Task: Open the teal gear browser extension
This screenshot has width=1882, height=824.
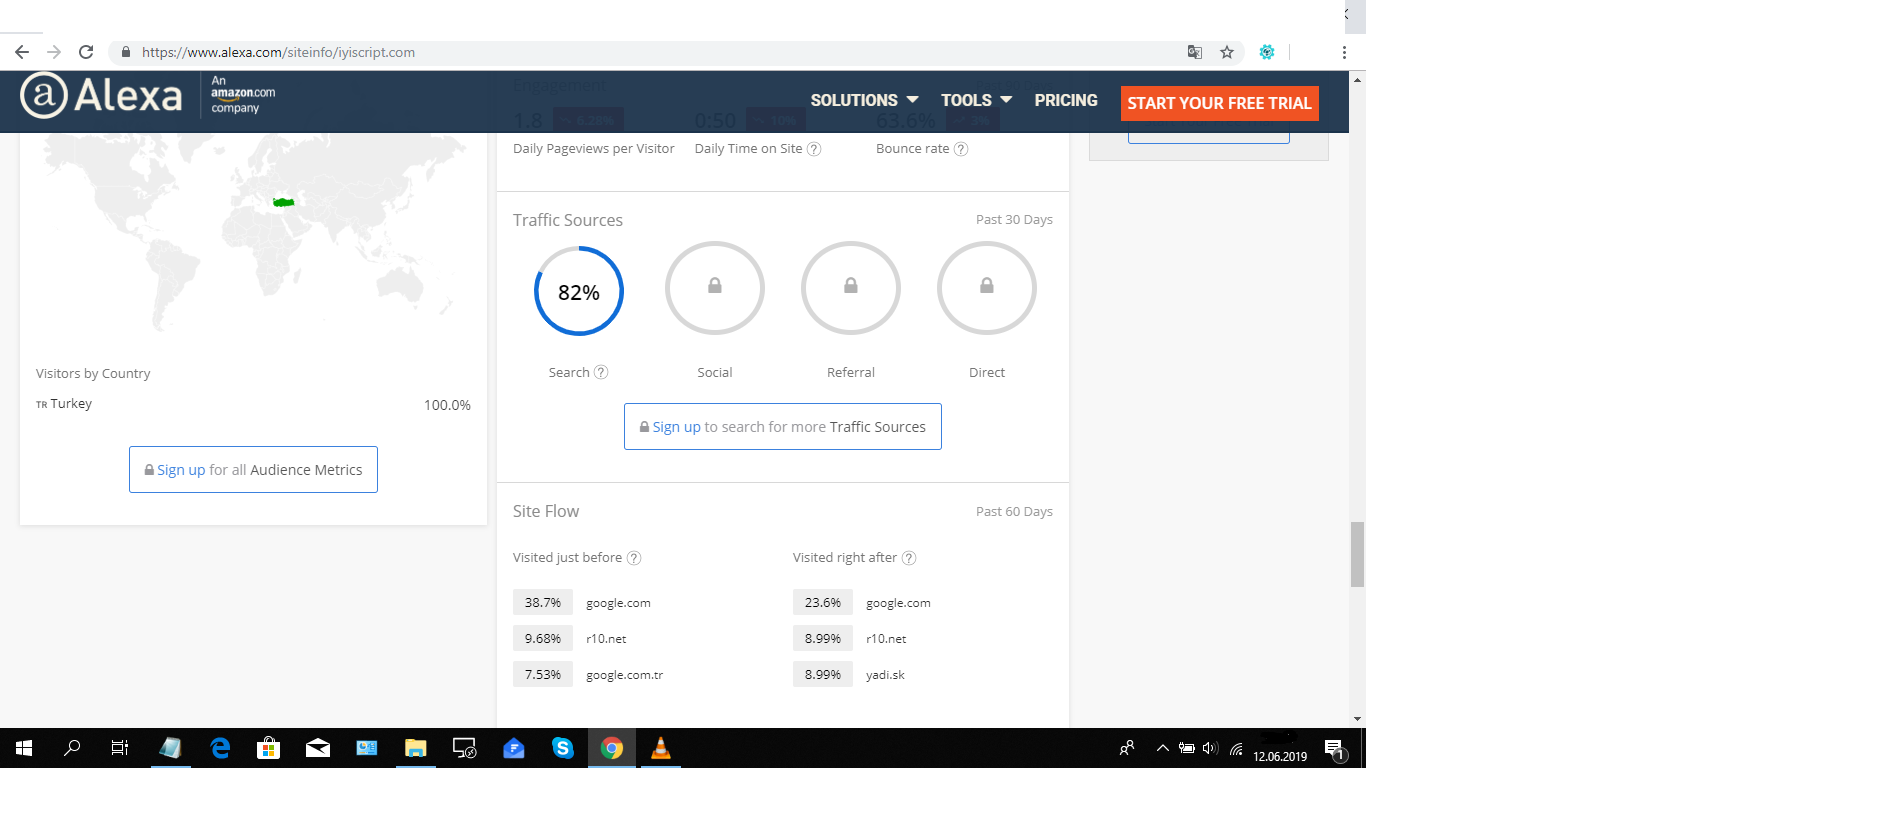Action: [x=1267, y=52]
